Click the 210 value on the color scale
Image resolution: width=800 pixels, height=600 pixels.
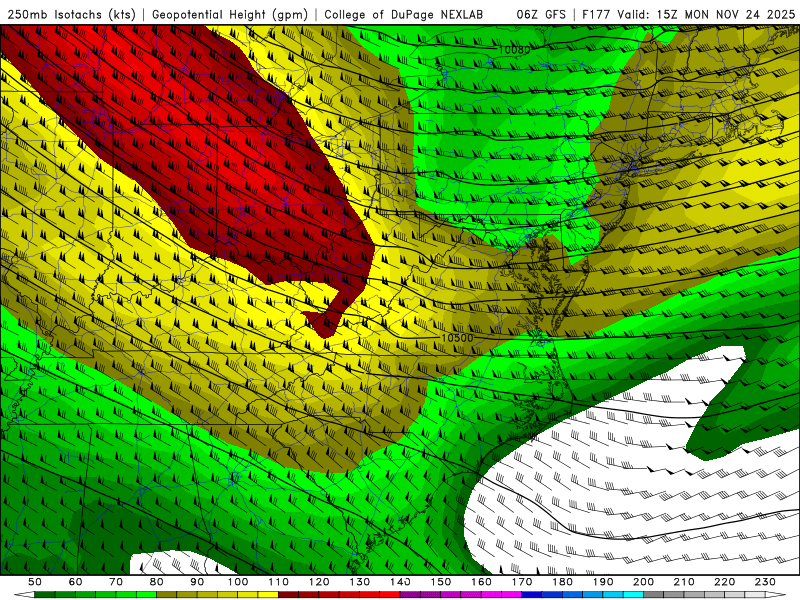click(x=684, y=581)
